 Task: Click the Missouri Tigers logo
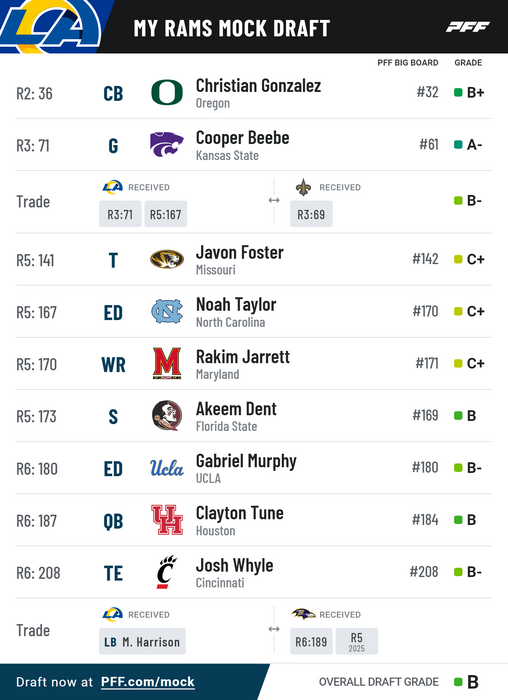pyautogui.click(x=167, y=259)
